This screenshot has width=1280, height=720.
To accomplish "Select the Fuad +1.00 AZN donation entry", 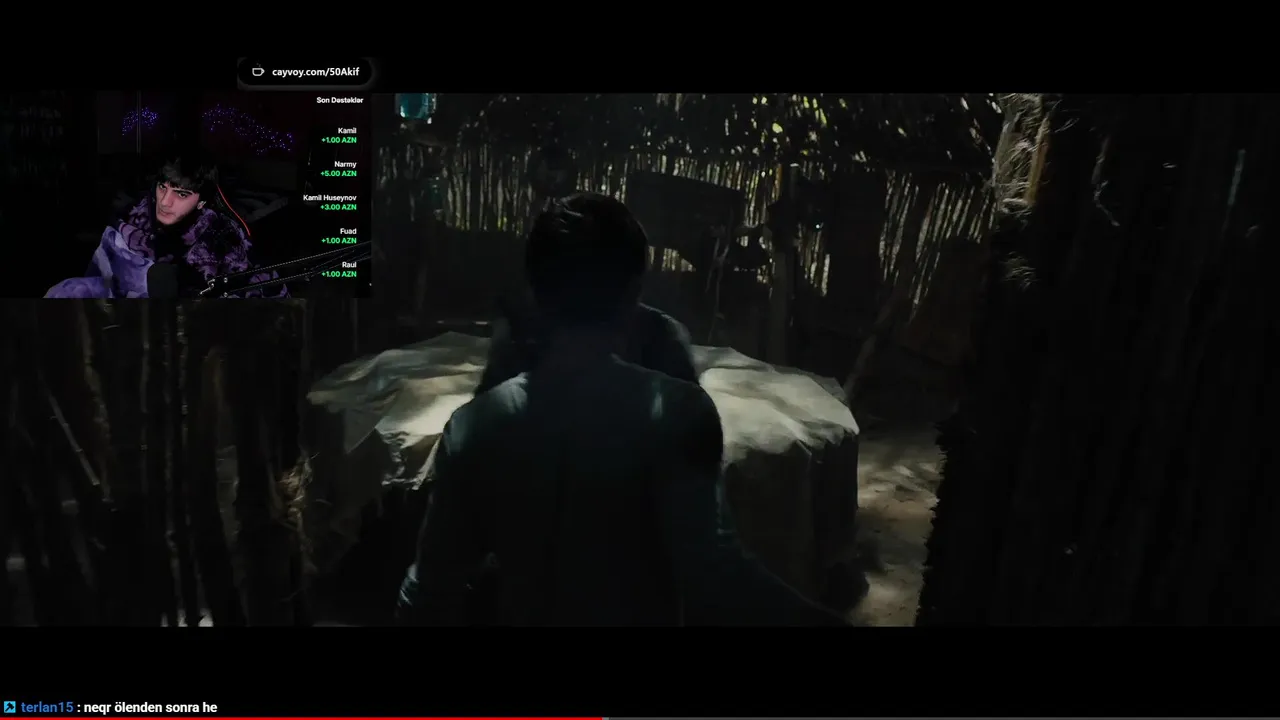I will tap(338, 236).
